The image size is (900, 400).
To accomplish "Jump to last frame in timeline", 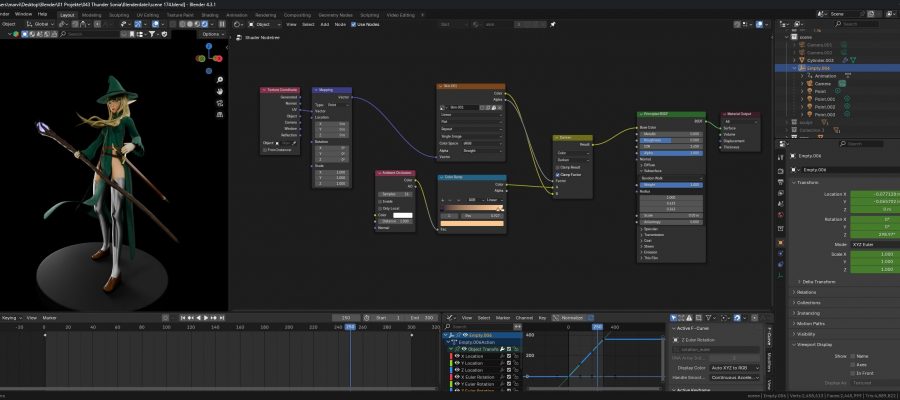I will click(x=222, y=317).
